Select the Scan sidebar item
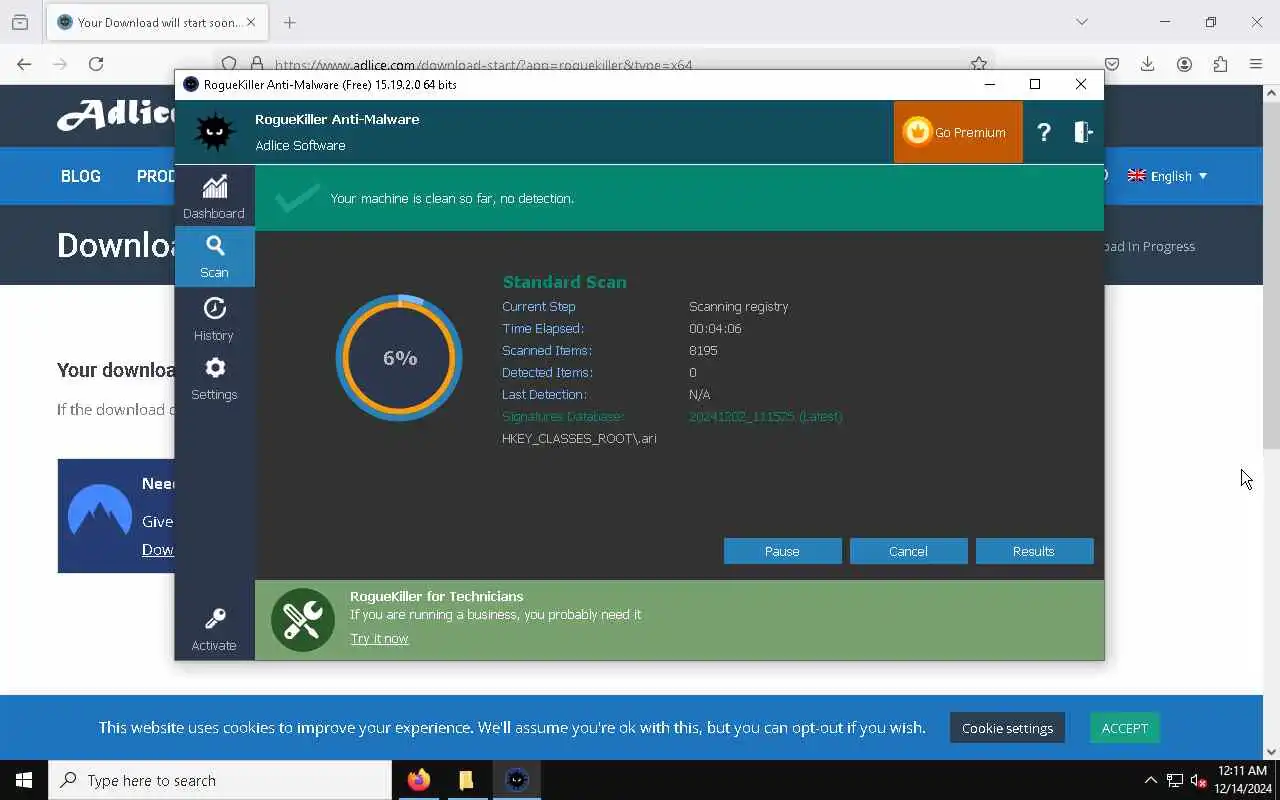This screenshot has width=1280, height=800. (214, 257)
